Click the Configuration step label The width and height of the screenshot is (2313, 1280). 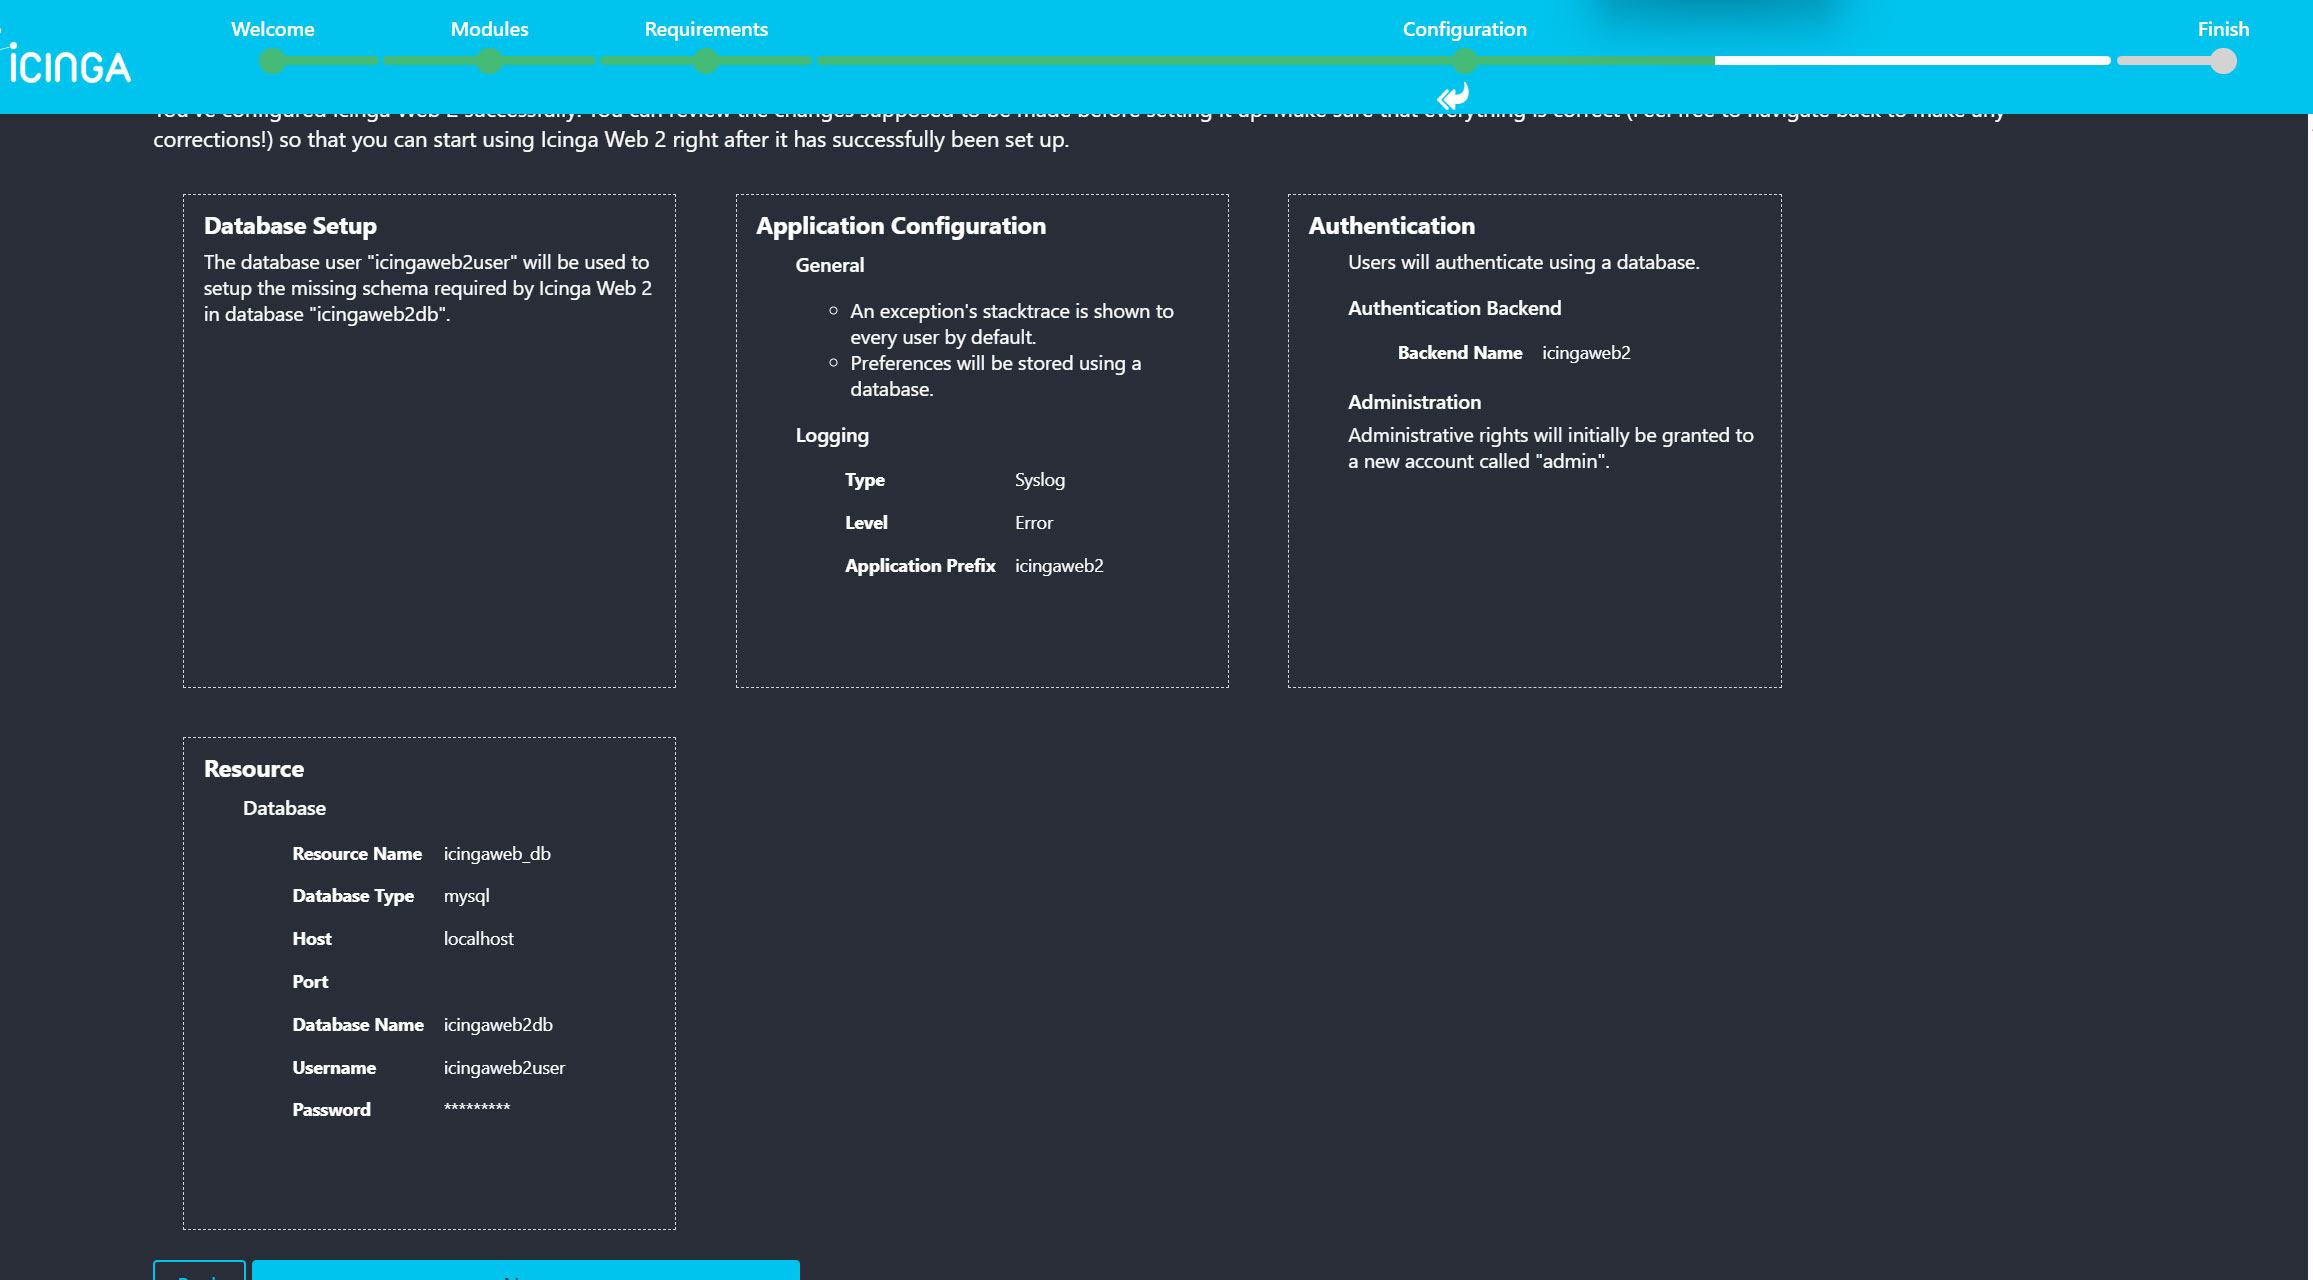(x=1465, y=29)
